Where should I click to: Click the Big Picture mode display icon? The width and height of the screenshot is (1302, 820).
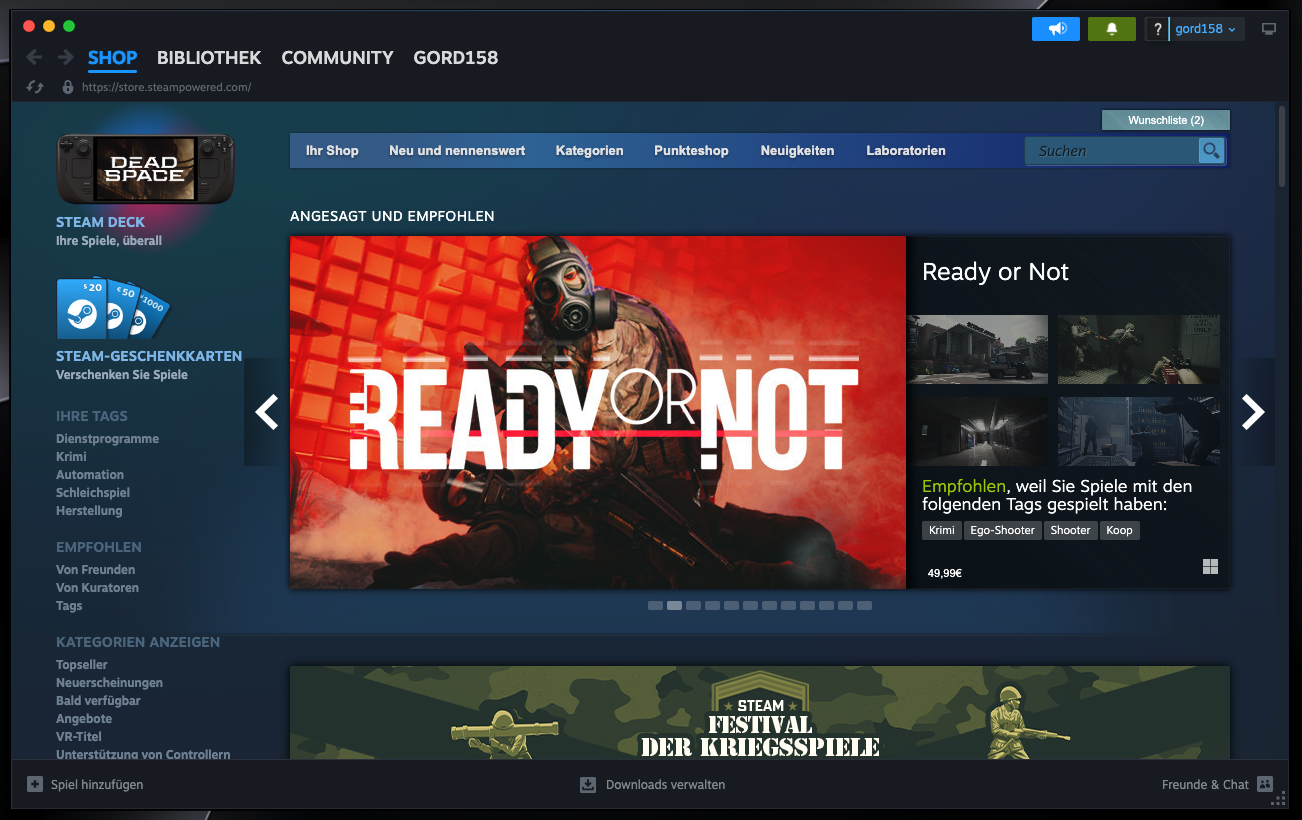coord(1268,29)
